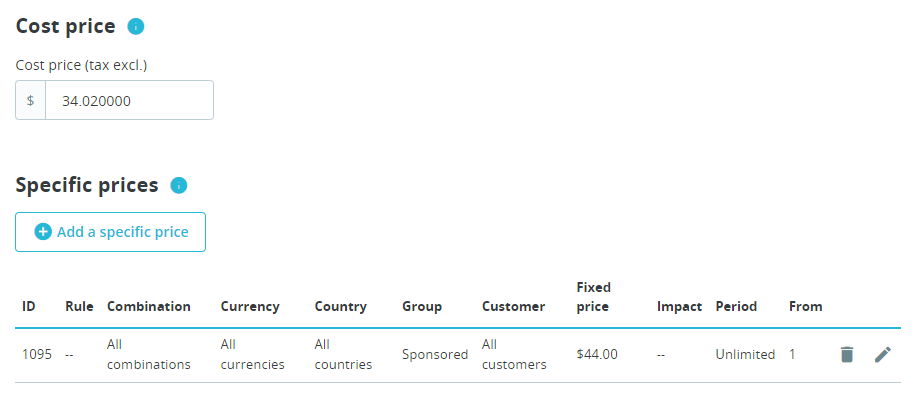
Task: Click the Group column header
Action: 423,306
